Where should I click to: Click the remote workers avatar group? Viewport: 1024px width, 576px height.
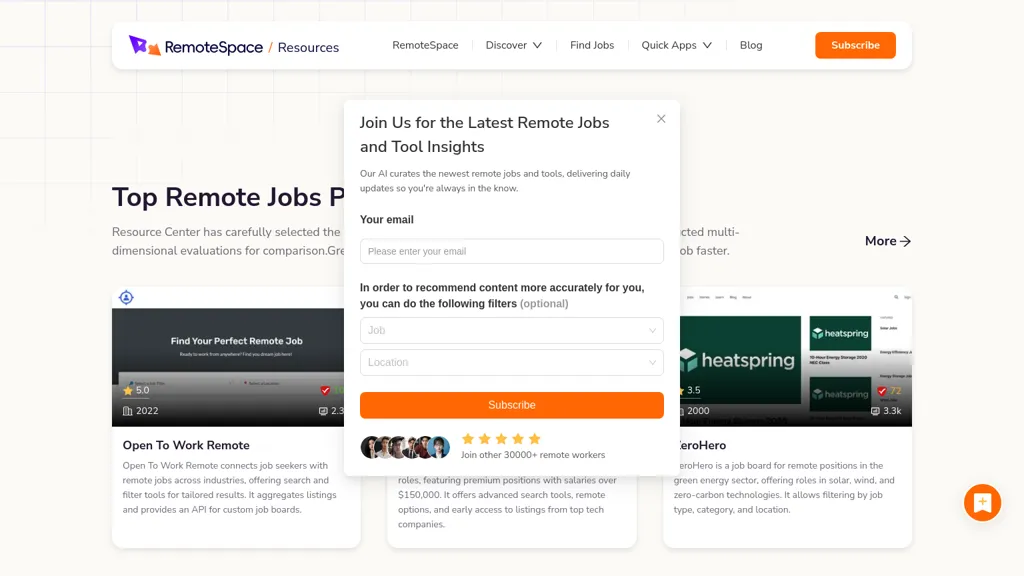[404, 447]
